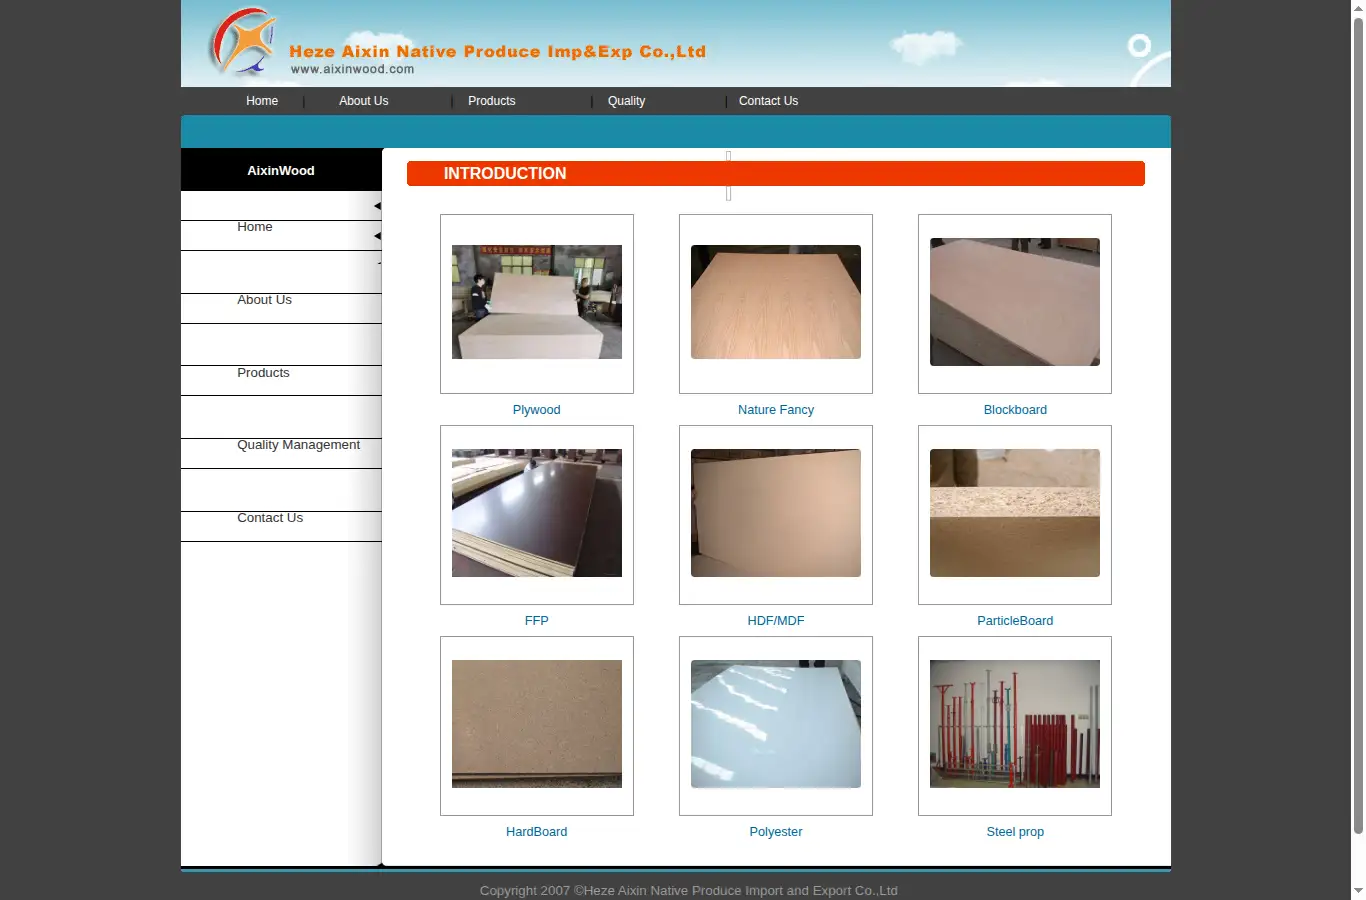Click the Nature Fancy text link

pos(776,410)
